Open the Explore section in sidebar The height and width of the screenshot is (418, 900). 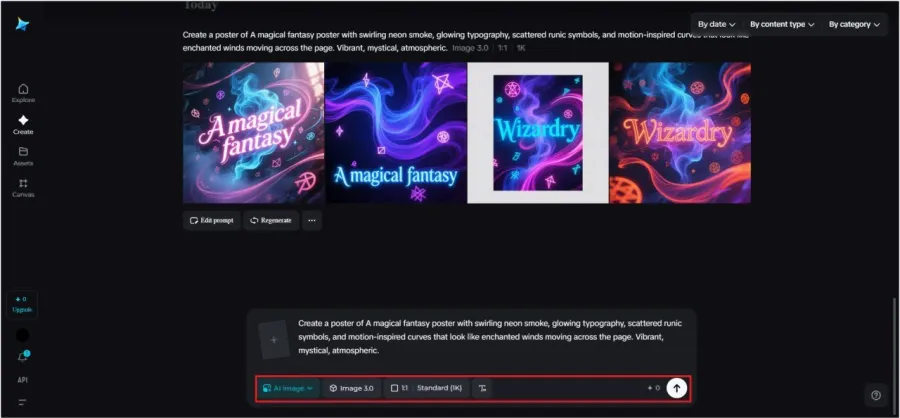pyautogui.click(x=23, y=92)
